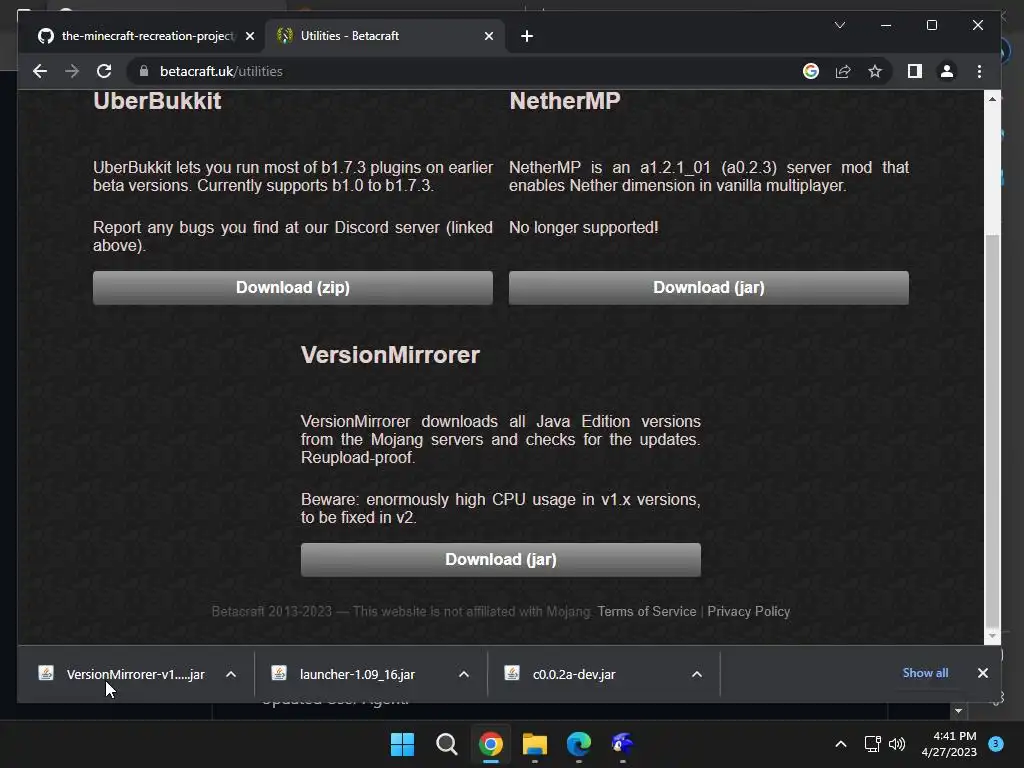Click the page scrollbar down arrow

point(992,635)
